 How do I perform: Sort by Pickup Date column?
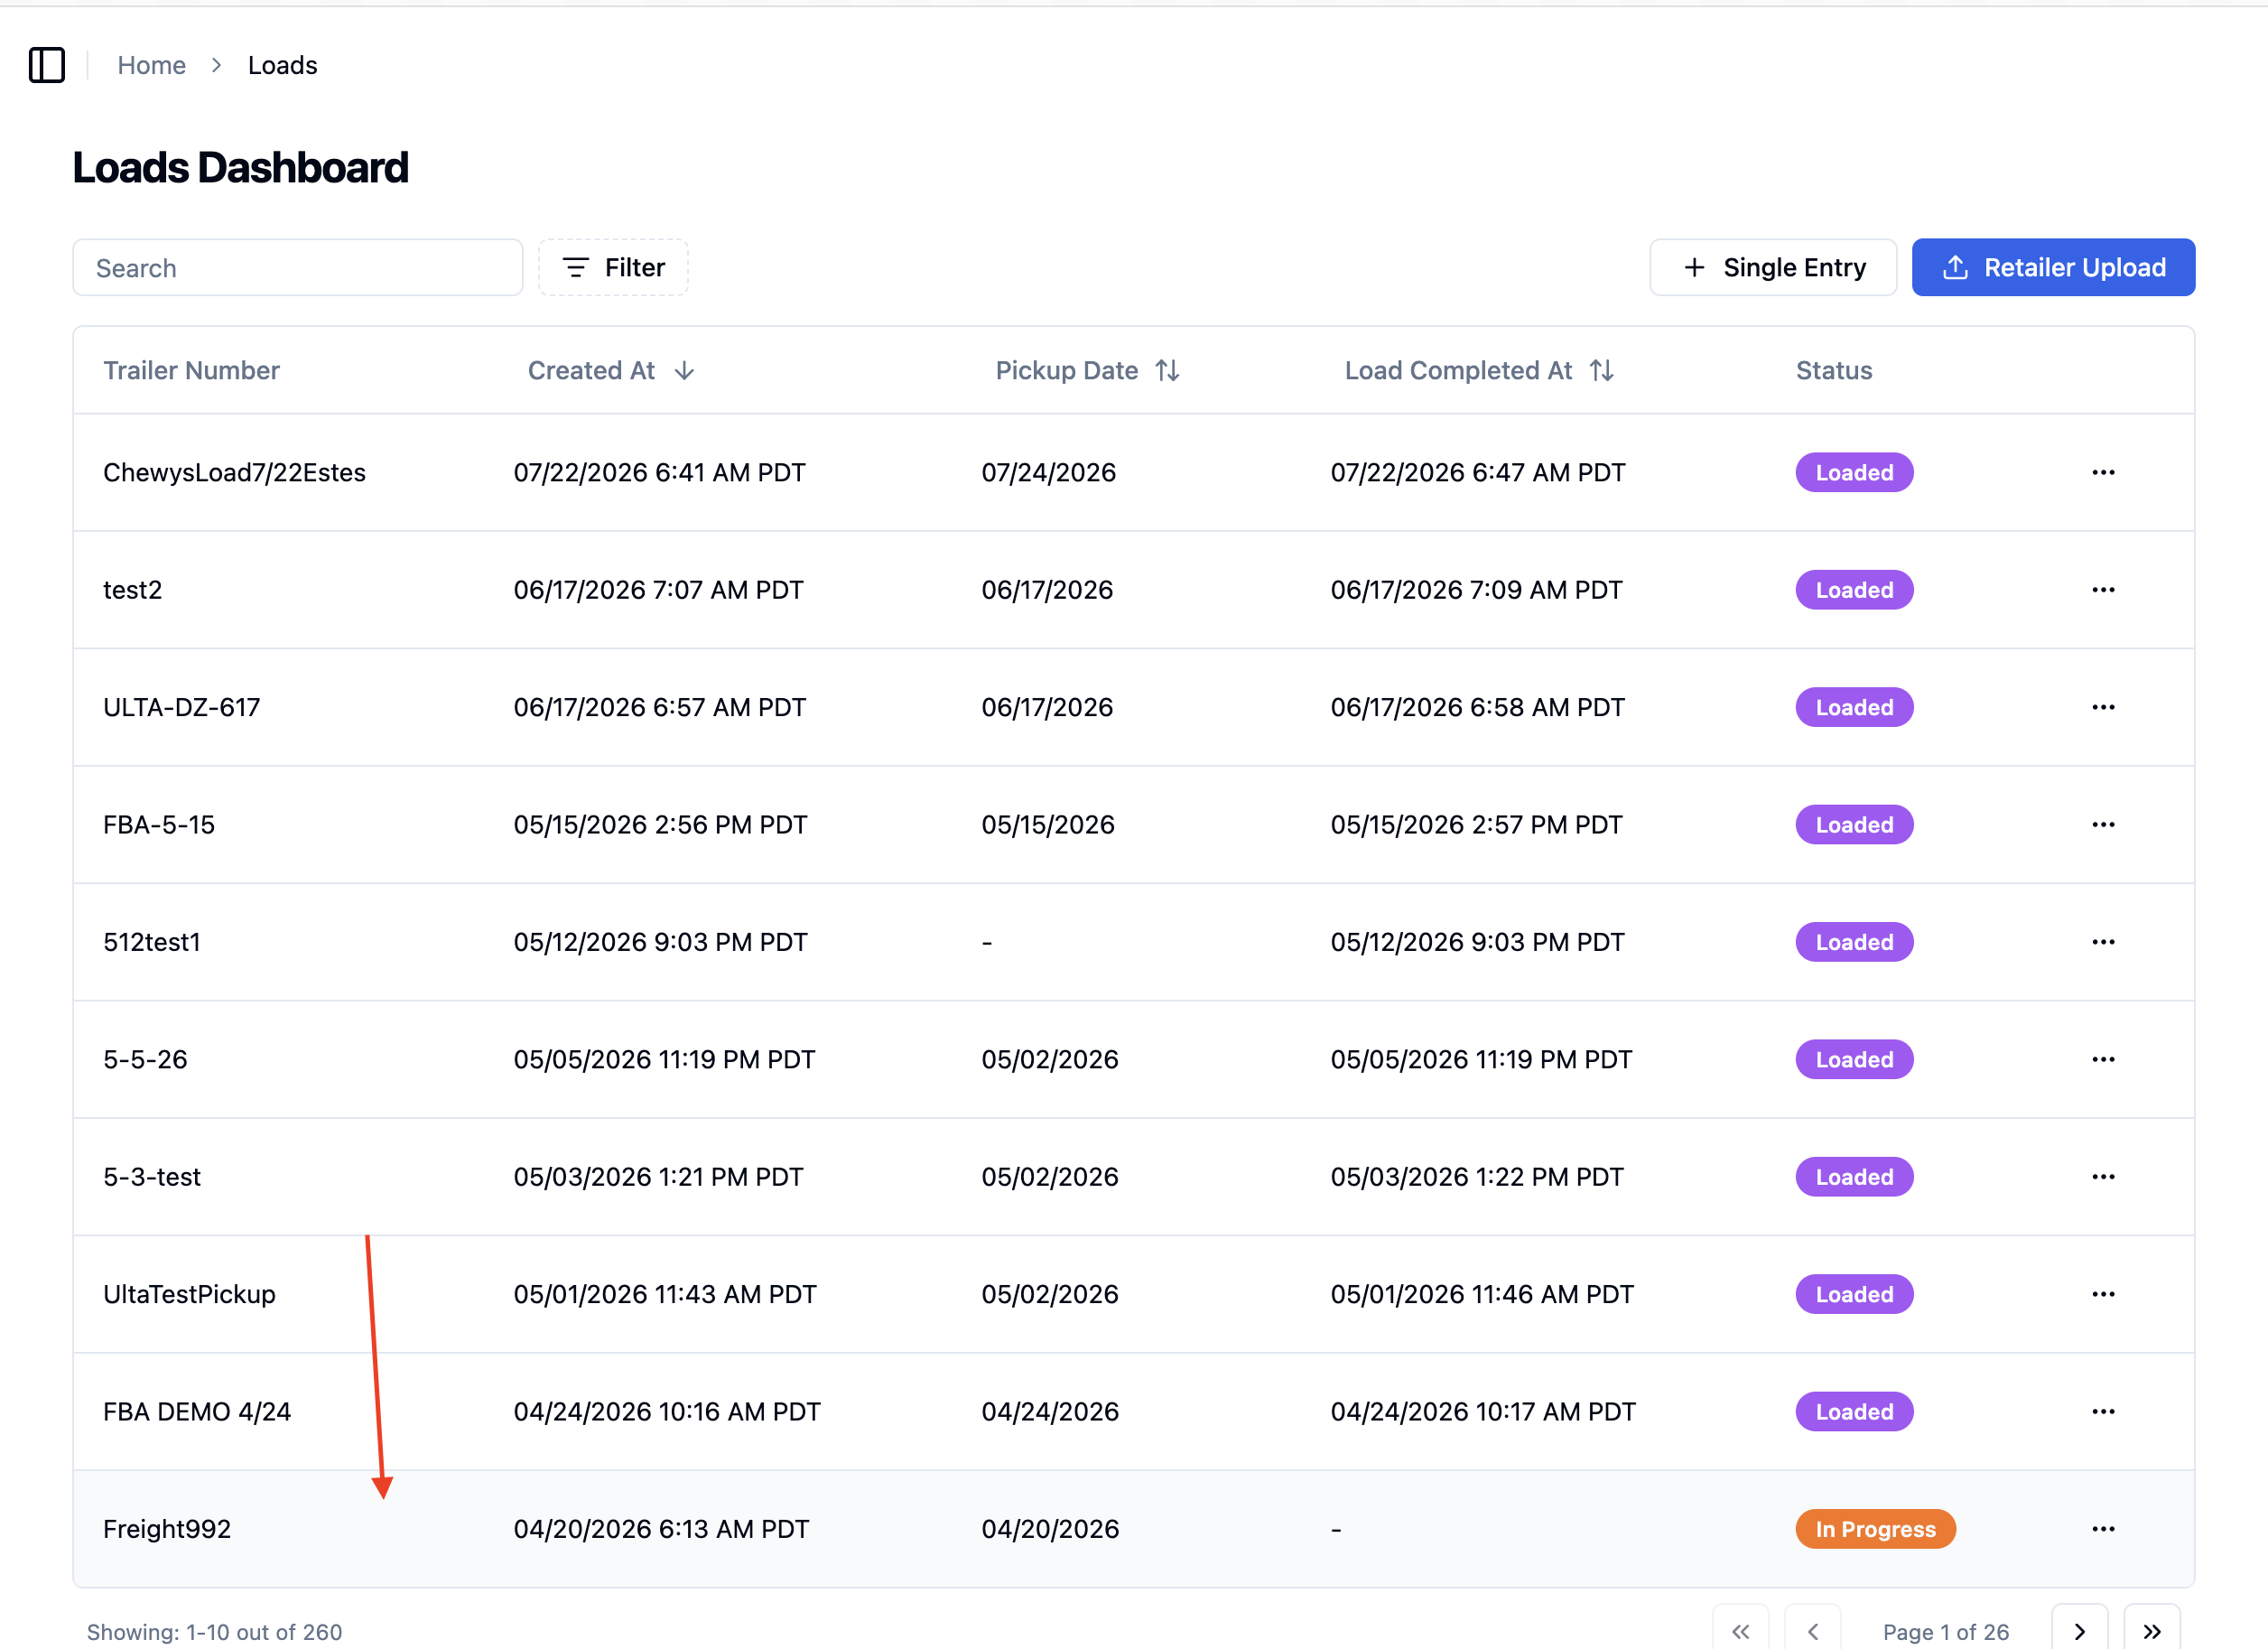click(1088, 371)
